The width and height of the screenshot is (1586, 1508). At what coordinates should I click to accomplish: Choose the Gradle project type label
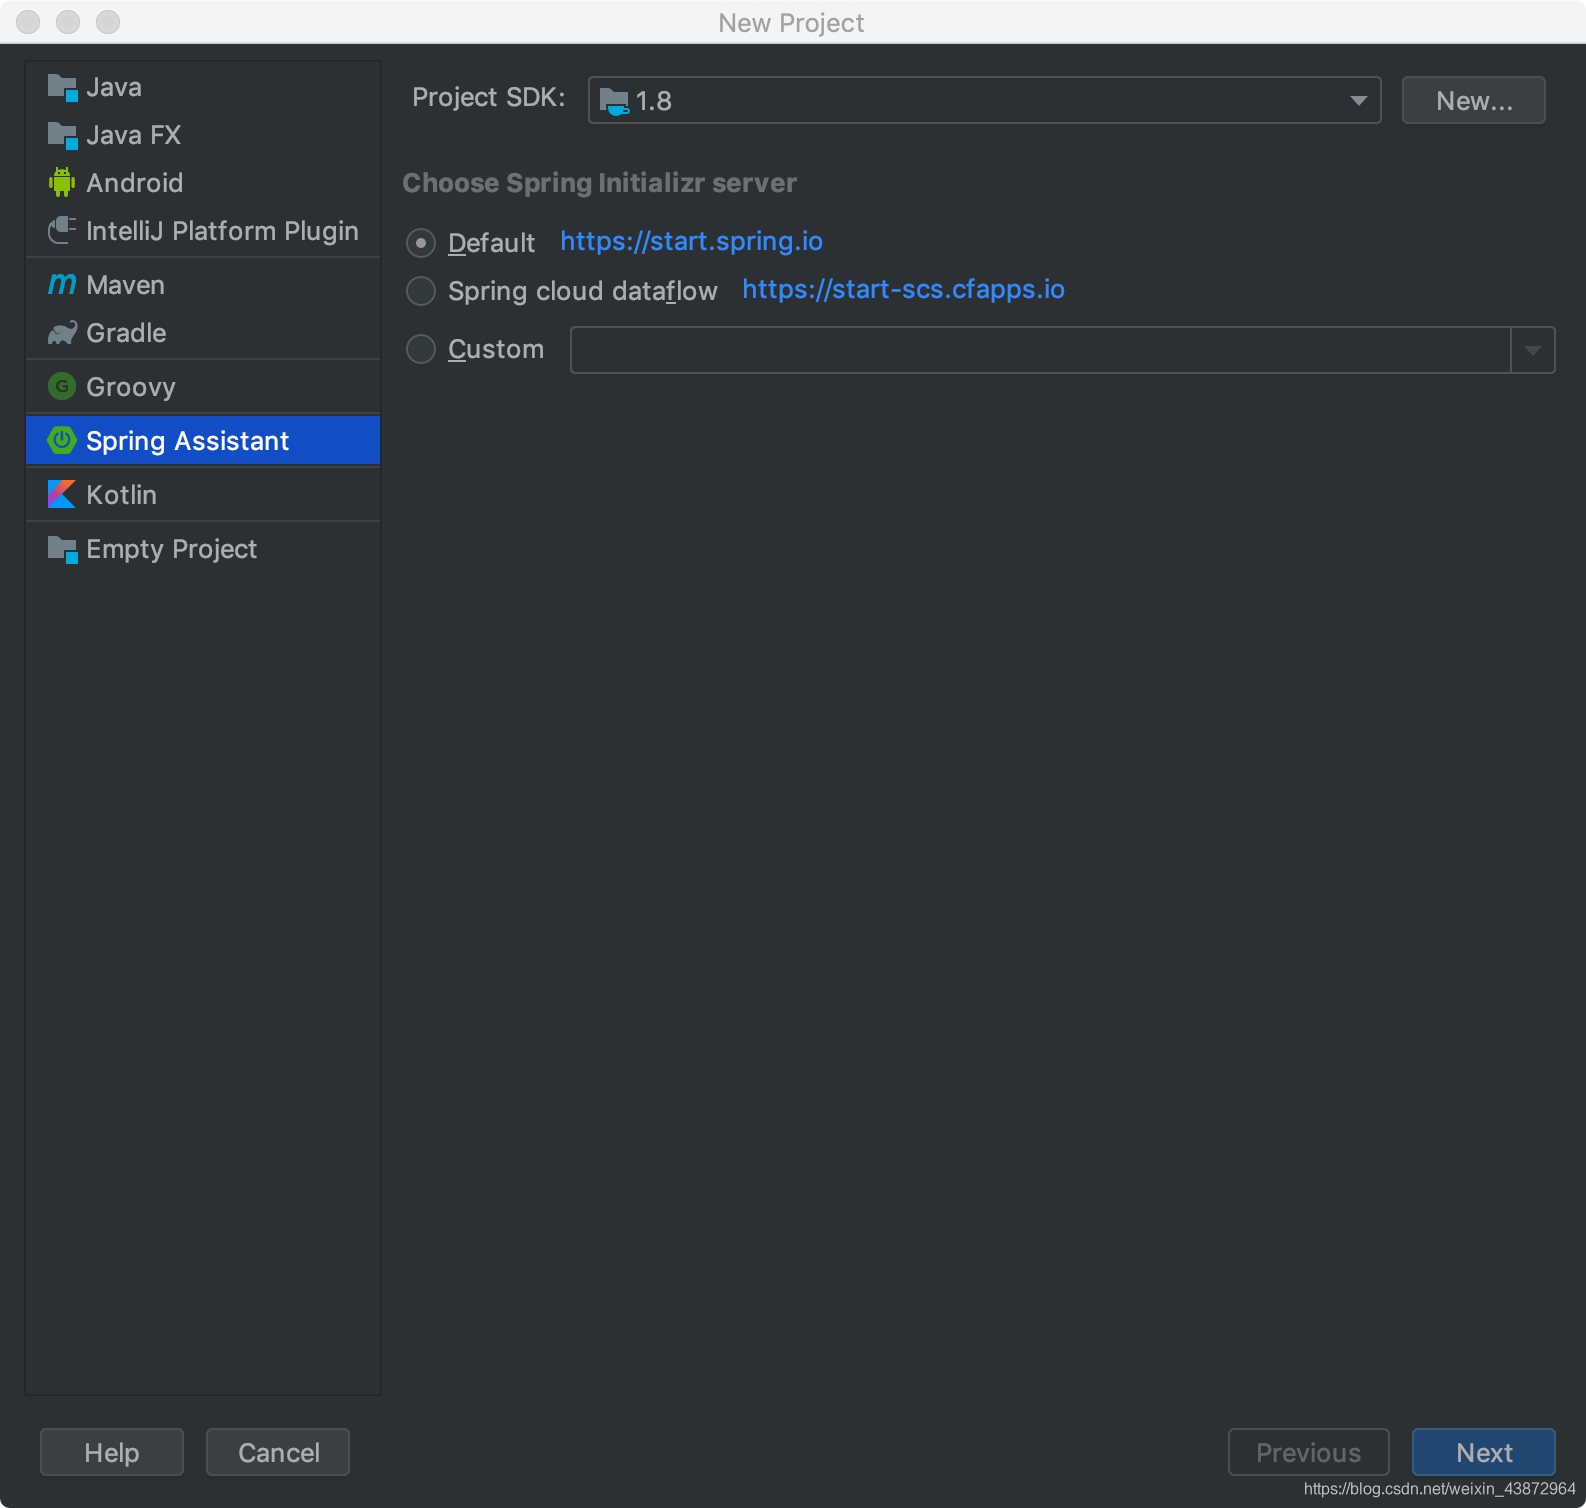(127, 333)
